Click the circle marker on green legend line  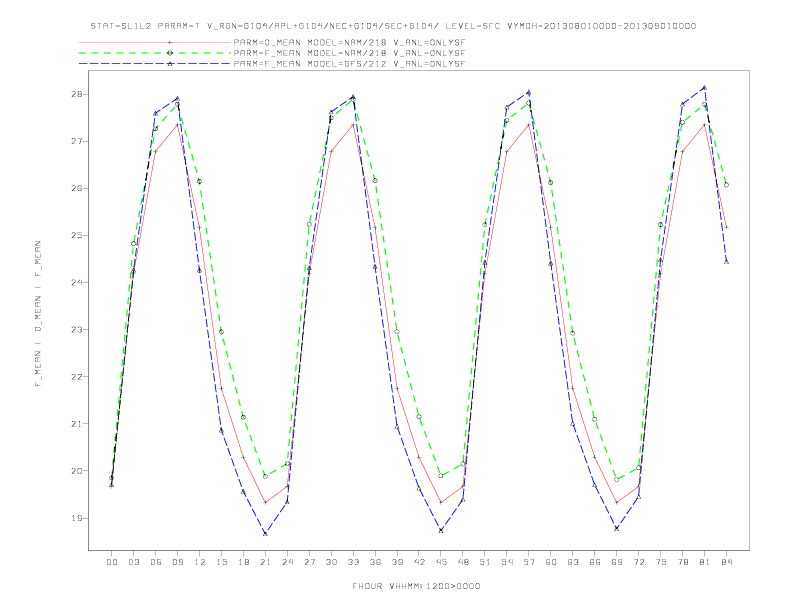click(170, 53)
